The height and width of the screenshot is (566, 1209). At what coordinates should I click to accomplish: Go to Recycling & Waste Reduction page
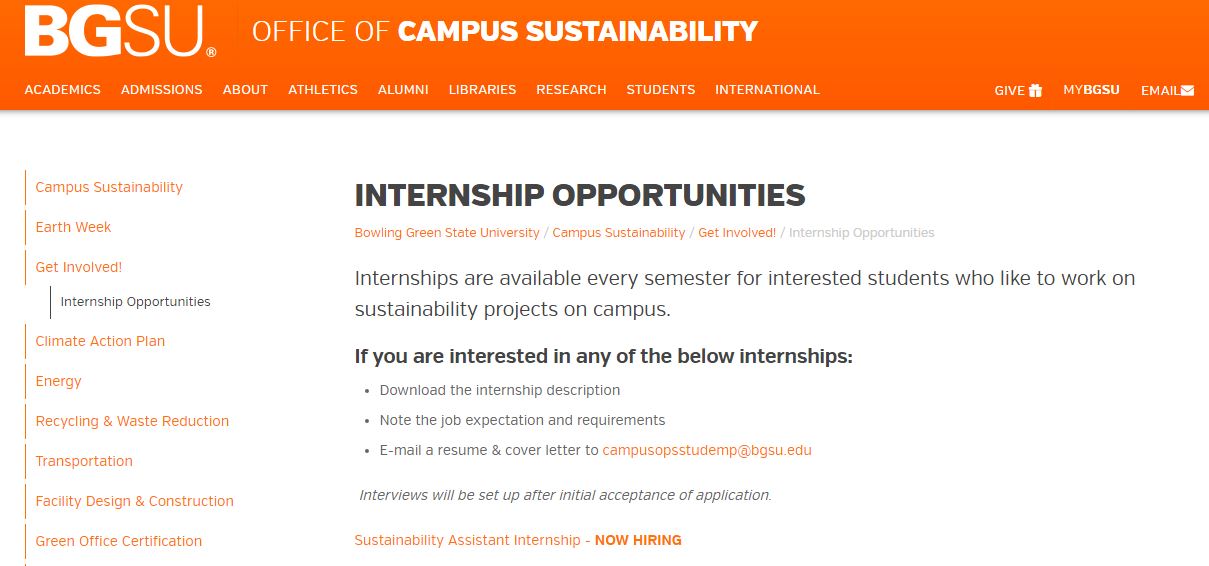(x=132, y=421)
